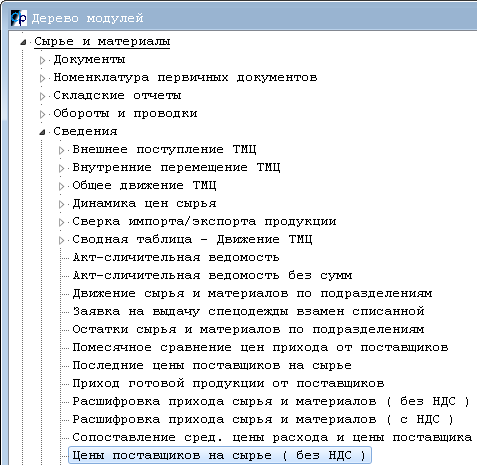Collapse the Сведения node

point(42,132)
